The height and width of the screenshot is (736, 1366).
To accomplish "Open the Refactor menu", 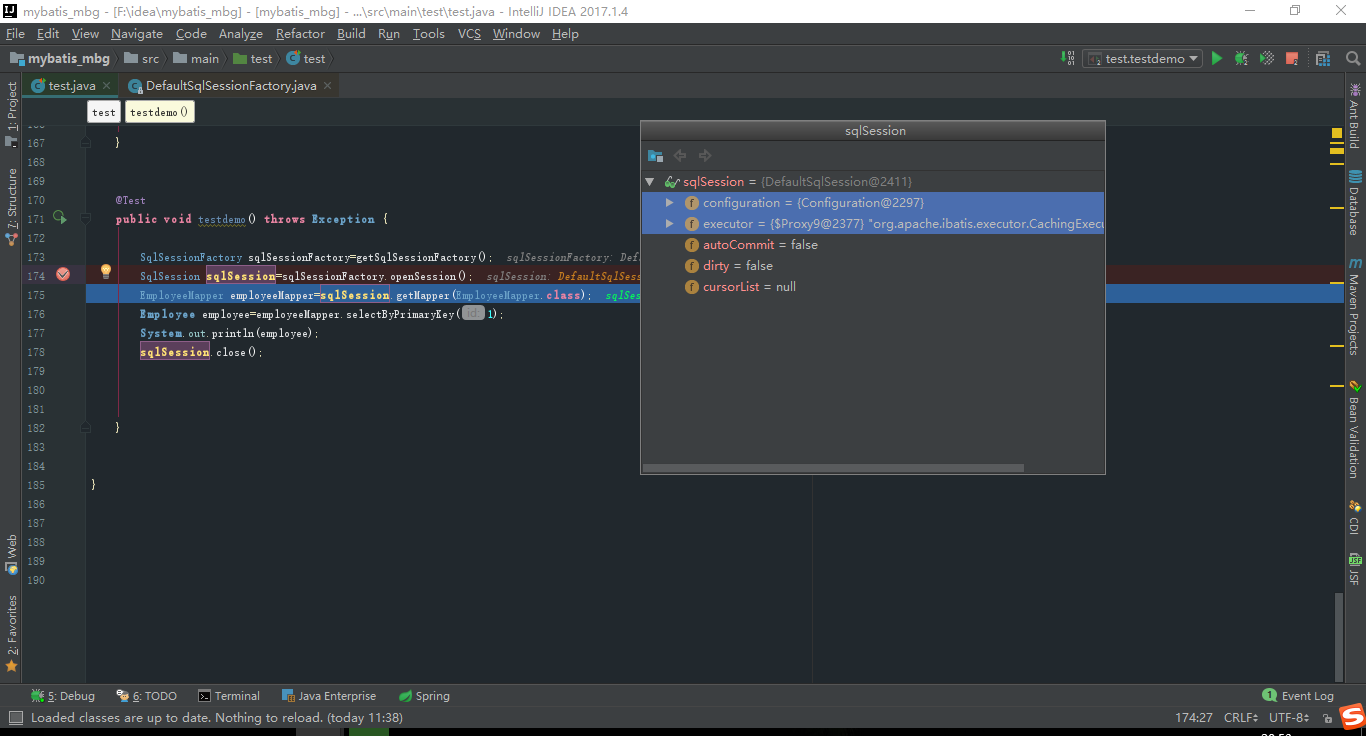I will pos(300,33).
